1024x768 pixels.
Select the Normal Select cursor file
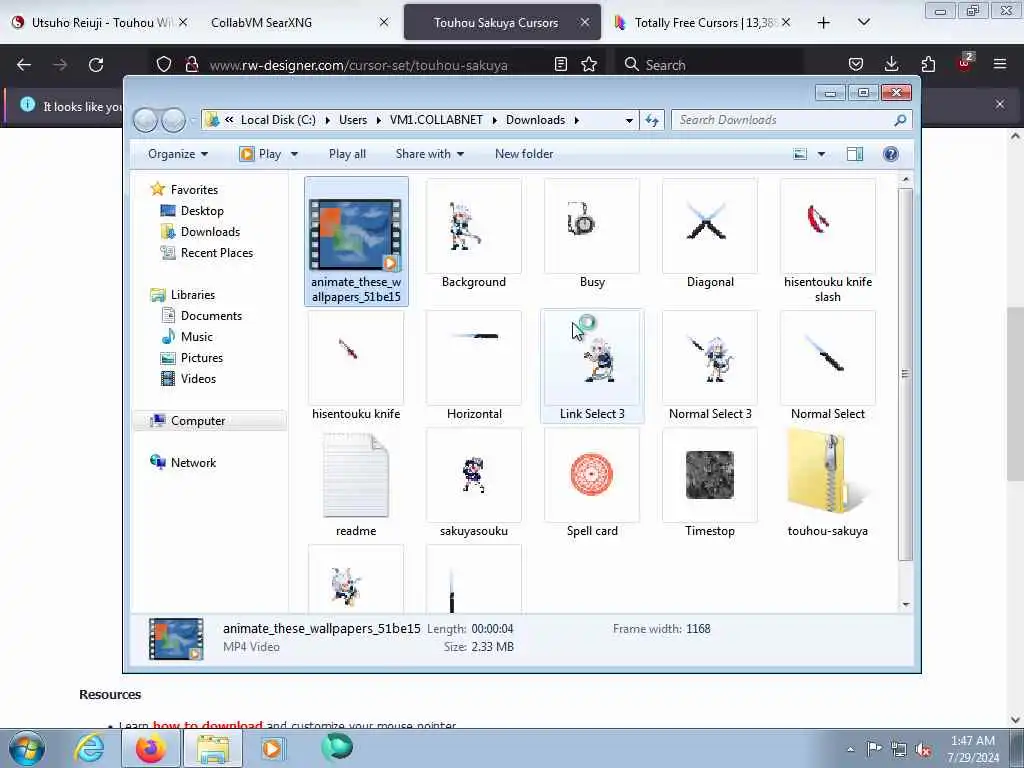(x=827, y=366)
